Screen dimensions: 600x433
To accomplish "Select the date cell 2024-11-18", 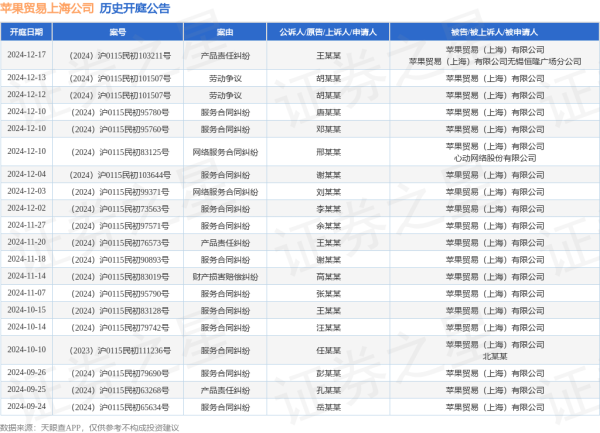I will pos(26,259).
